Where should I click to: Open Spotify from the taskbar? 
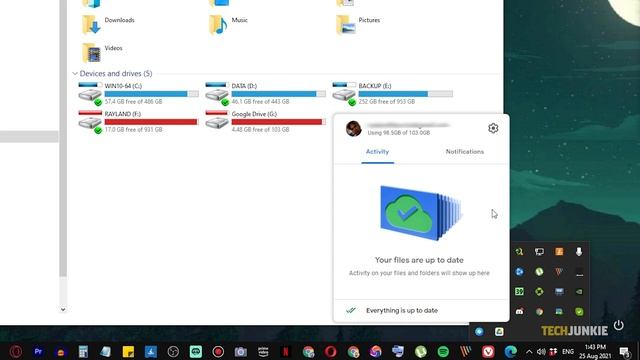pos(443,351)
